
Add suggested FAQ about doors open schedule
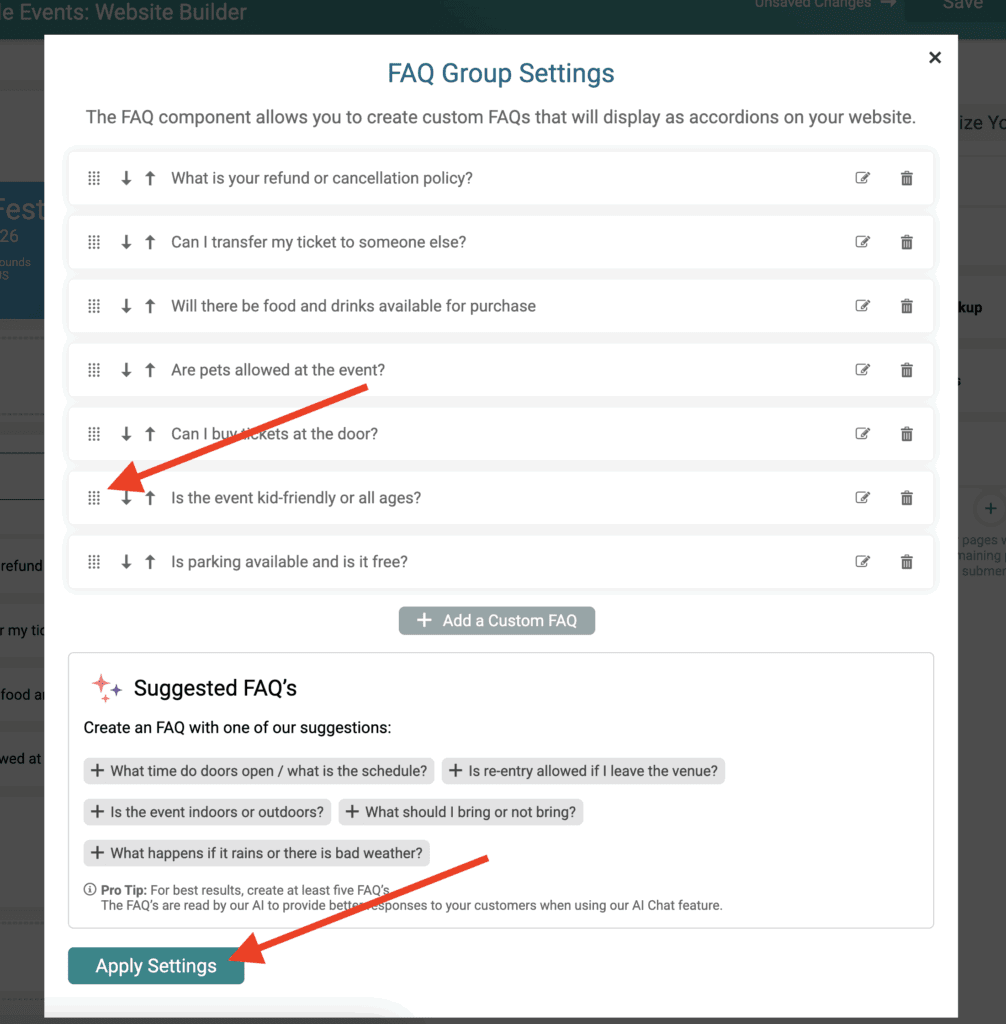click(259, 771)
